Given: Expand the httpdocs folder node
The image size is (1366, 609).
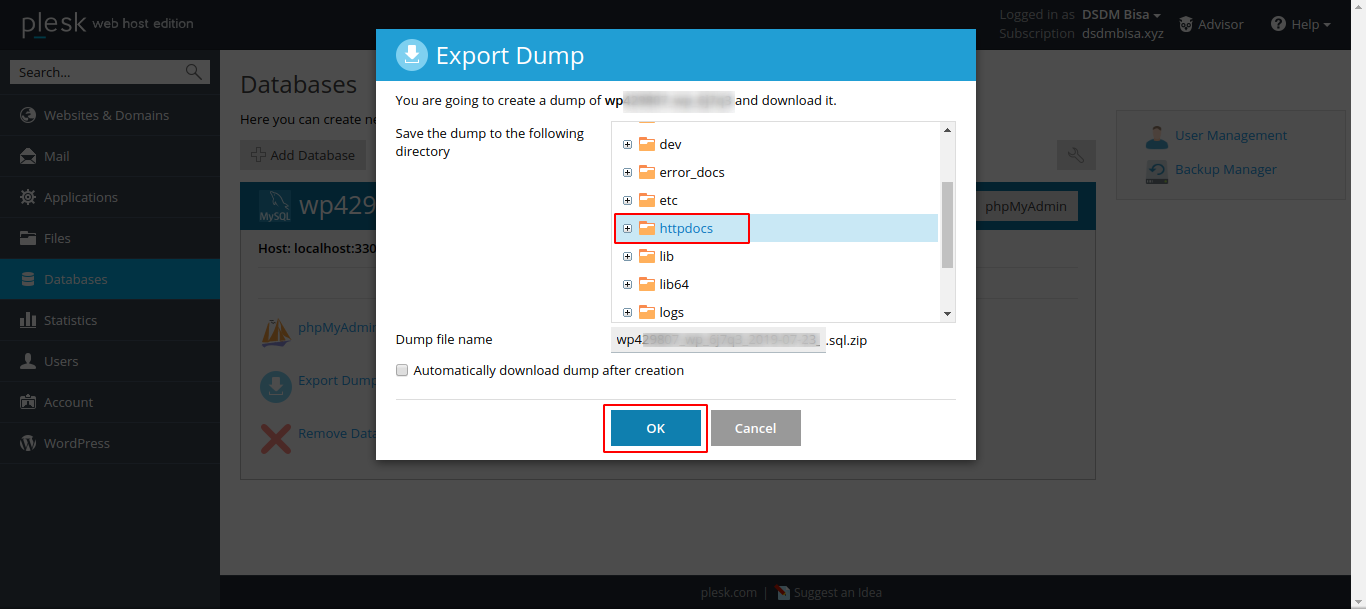Looking at the screenshot, I should [627, 228].
